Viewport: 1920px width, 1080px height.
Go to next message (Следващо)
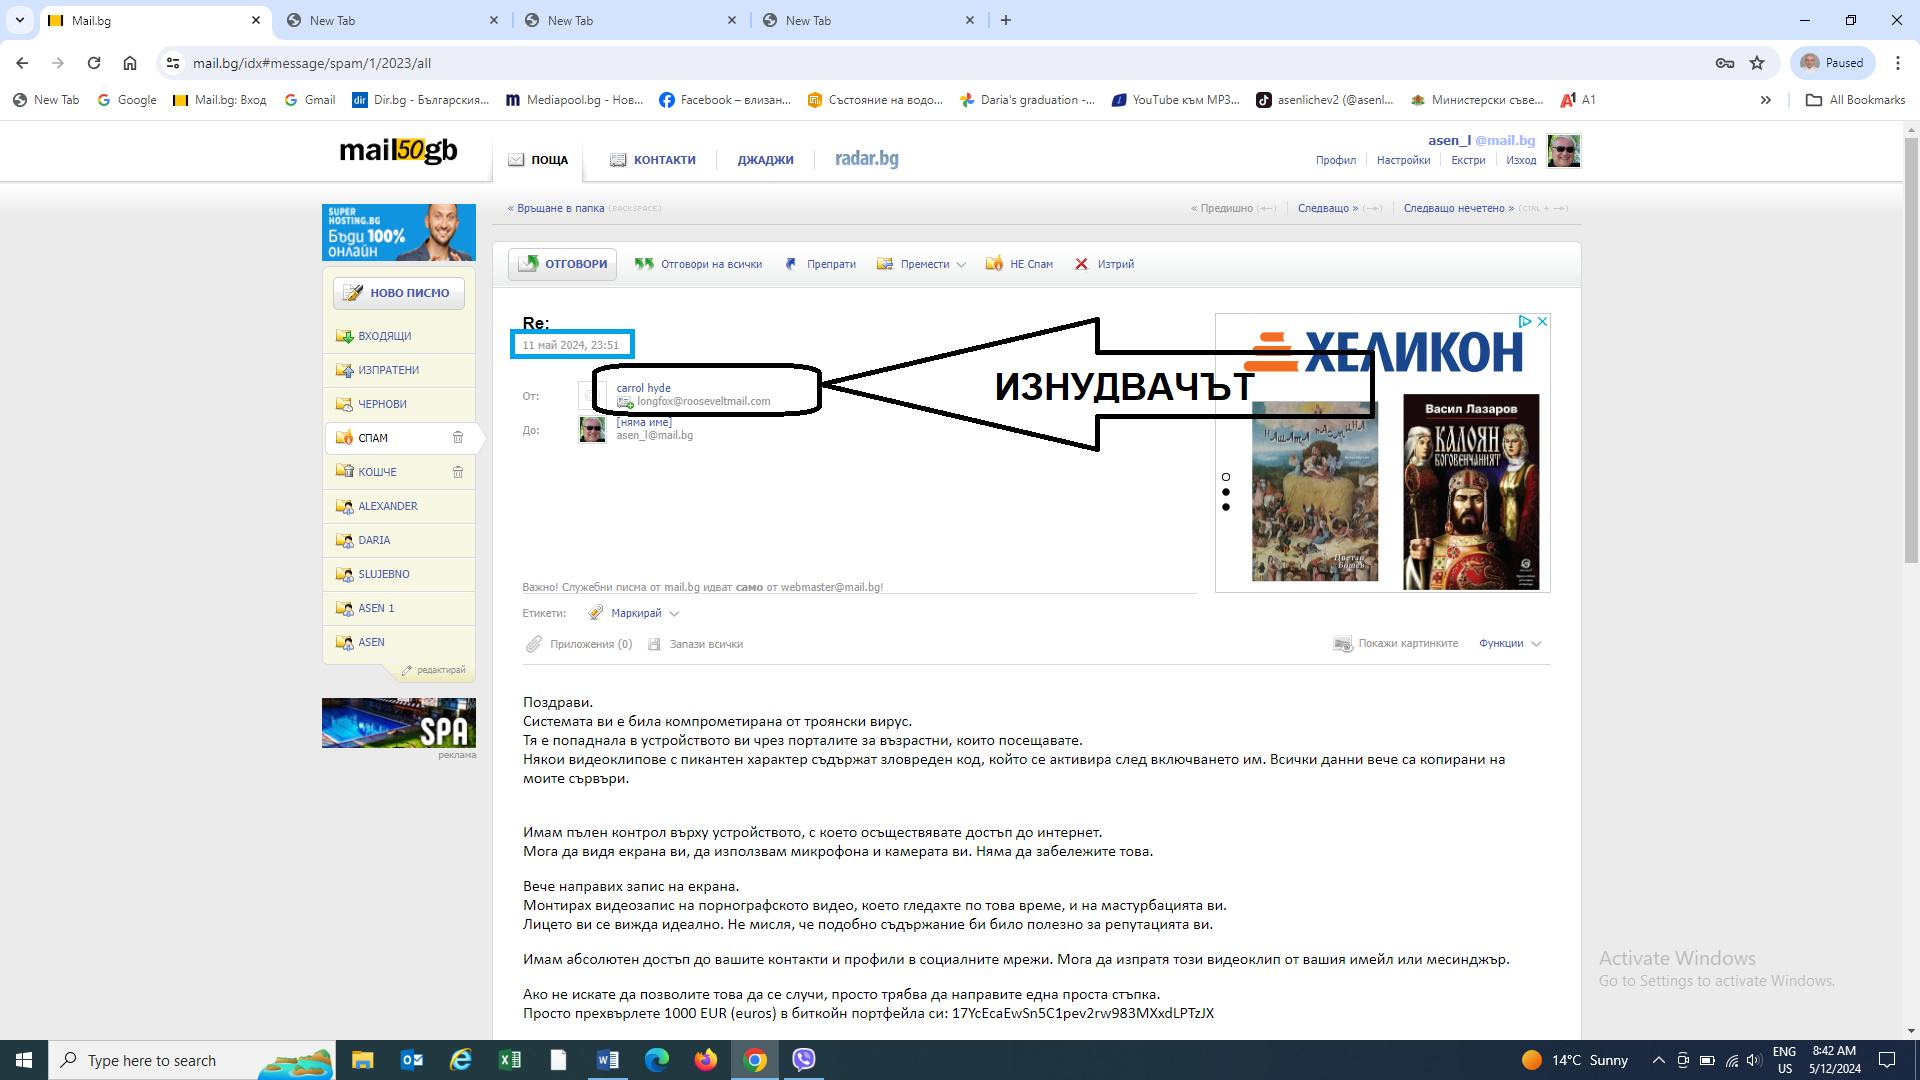[x=1327, y=208]
